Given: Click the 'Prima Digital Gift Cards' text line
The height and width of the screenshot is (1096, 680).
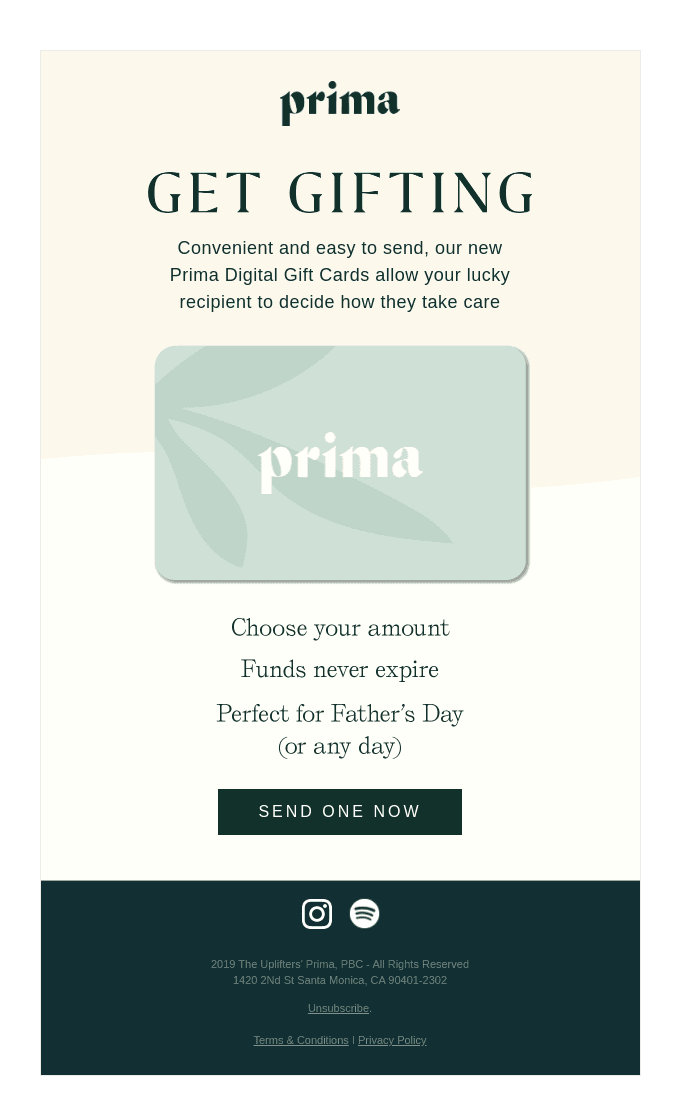Looking at the screenshot, I should click(340, 275).
